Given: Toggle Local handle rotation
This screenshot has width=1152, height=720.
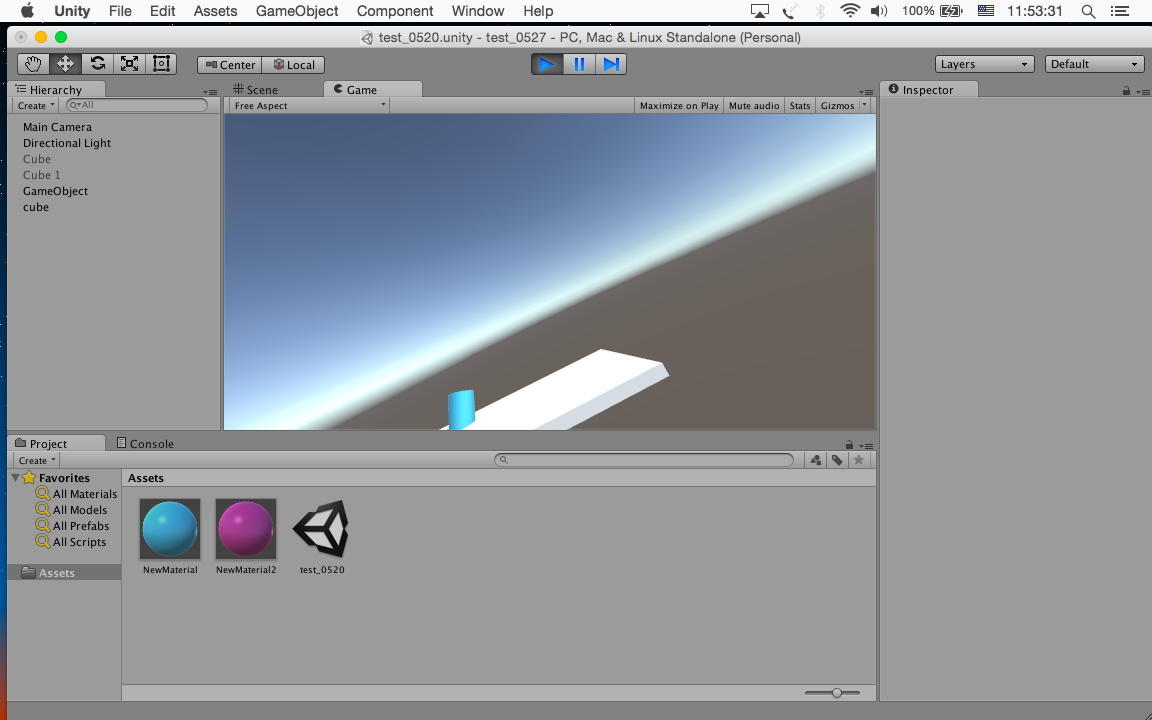Looking at the screenshot, I should [294, 65].
